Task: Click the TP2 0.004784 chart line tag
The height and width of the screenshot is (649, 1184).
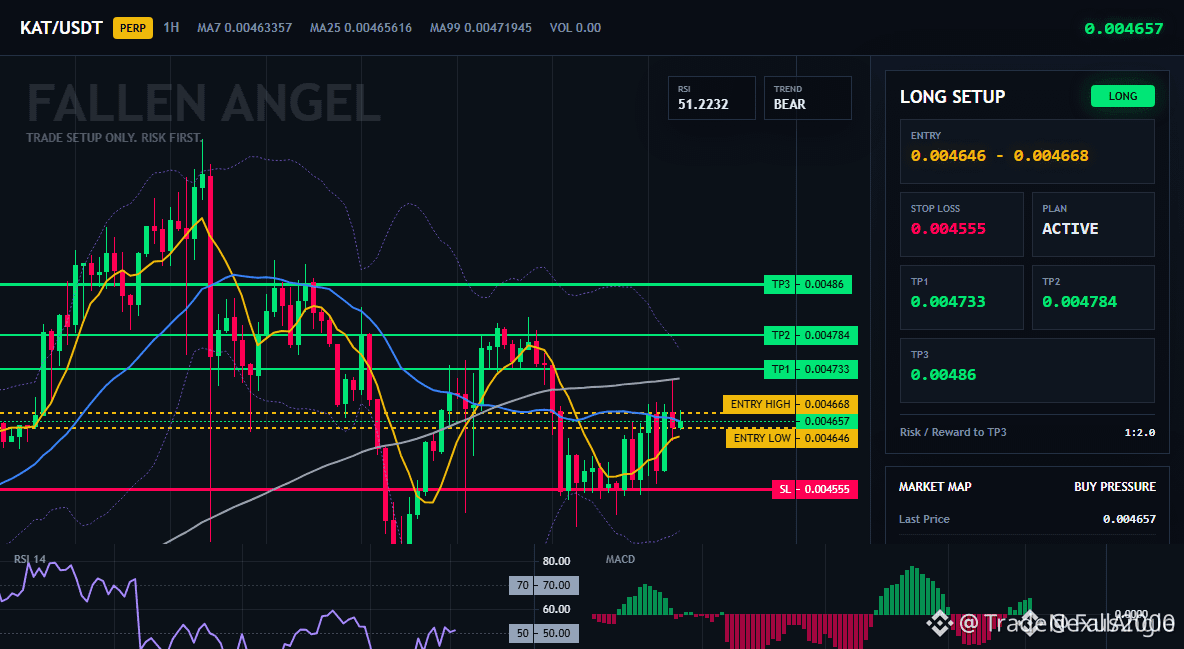Action: (x=811, y=335)
